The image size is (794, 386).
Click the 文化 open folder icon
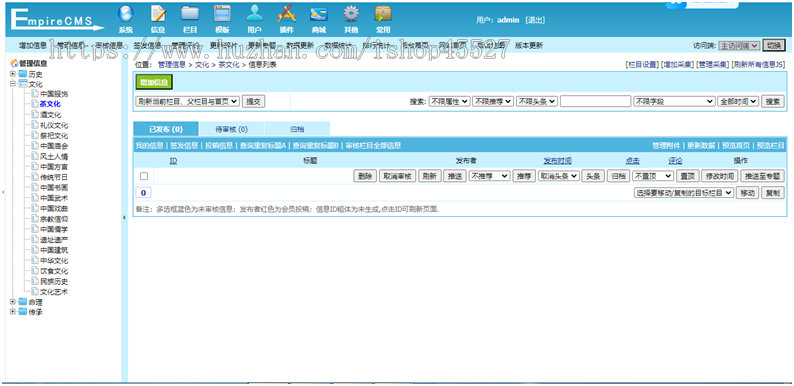pos(22,84)
